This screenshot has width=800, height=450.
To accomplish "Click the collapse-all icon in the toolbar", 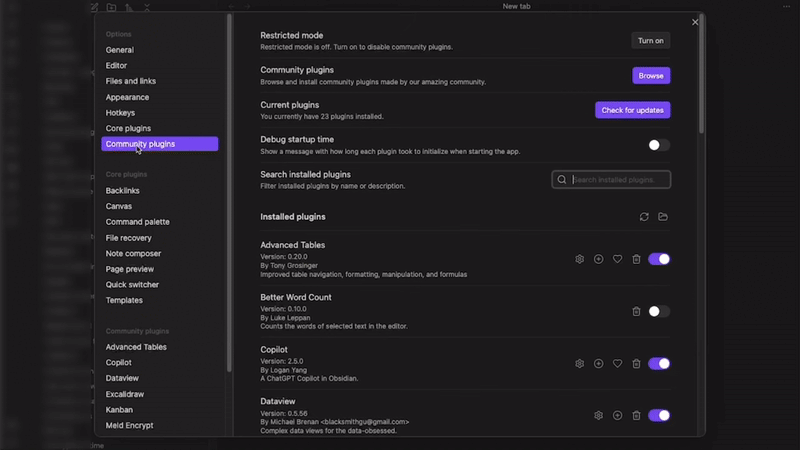I will (147, 7).
